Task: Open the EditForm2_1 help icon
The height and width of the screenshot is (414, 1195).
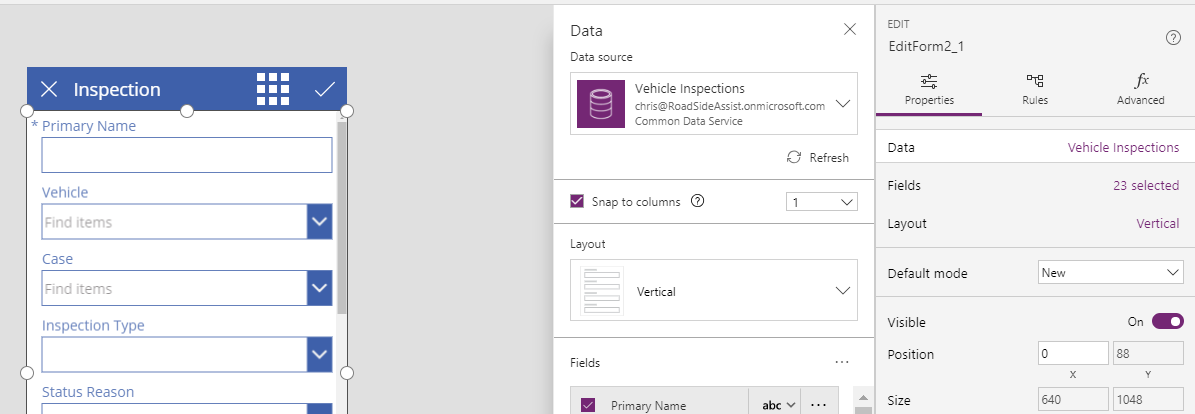Action: 1174,38
